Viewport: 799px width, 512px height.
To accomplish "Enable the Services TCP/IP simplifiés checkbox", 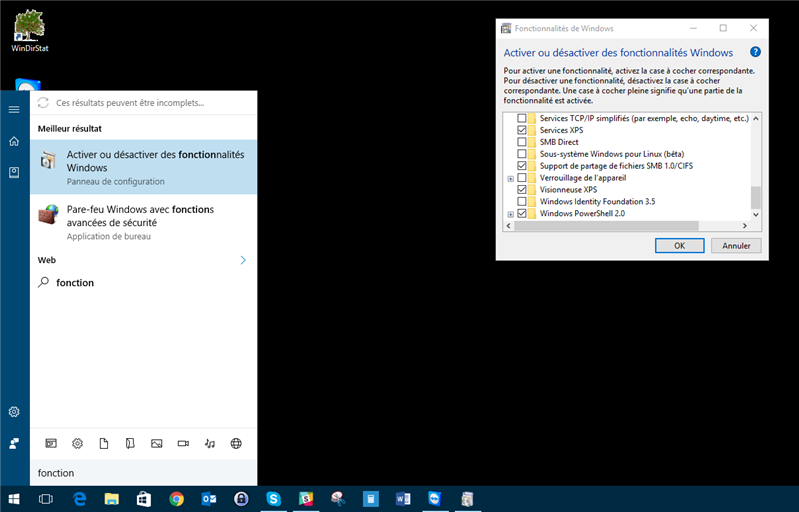I will click(522, 118).
